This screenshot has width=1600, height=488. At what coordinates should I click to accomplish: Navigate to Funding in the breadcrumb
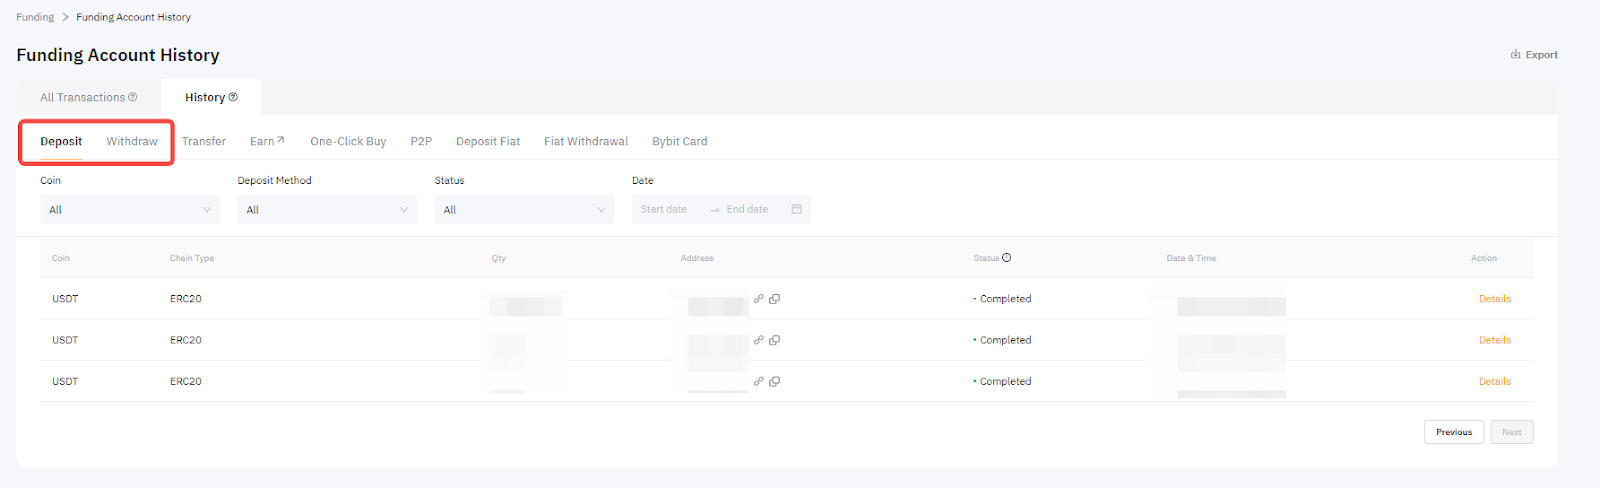tap(35, 17)
